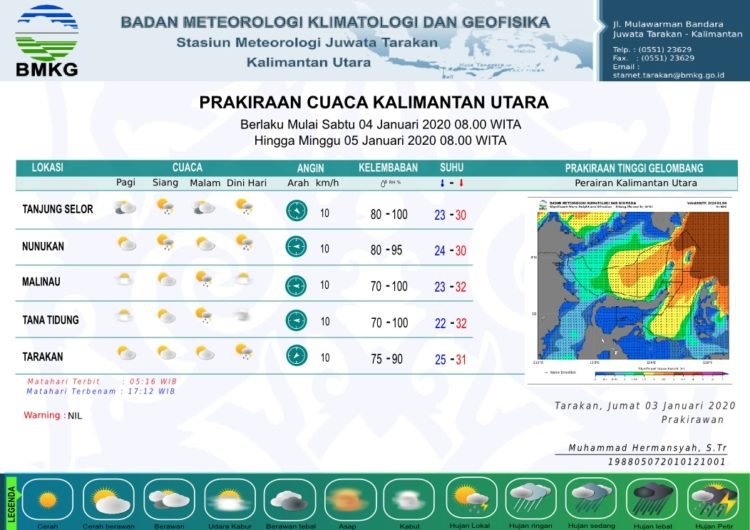Select the Hujan sedang legend icon
Screen dimensions: 750x530
click(591, 498)
